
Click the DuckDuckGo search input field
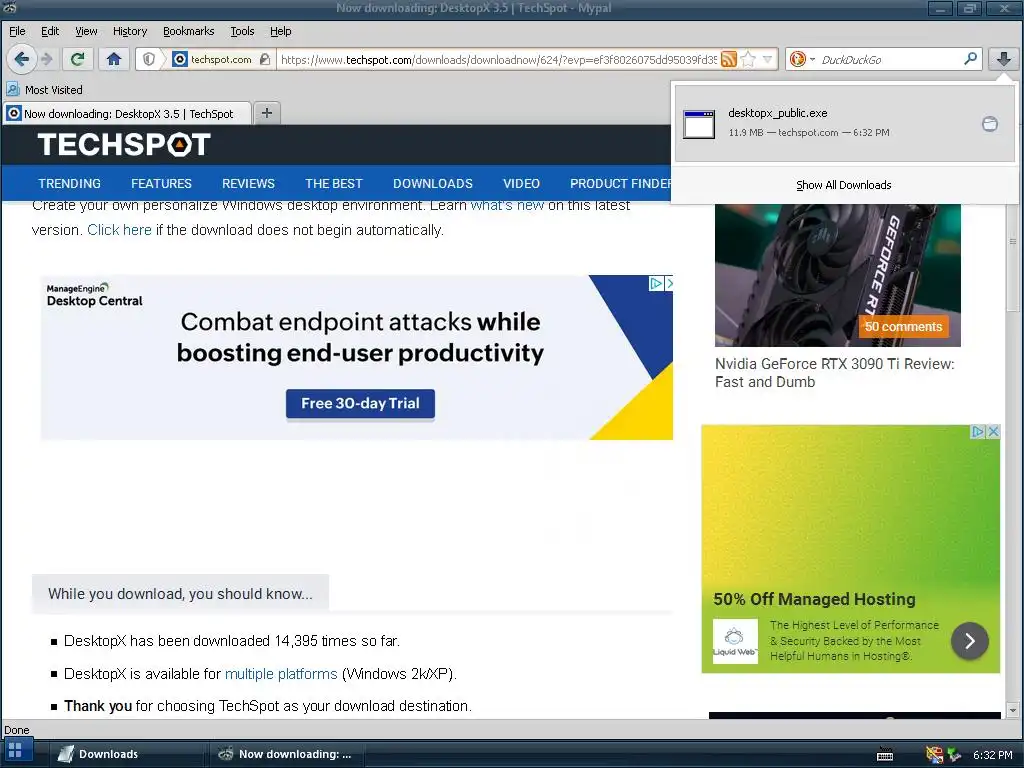tap(890, 59)
